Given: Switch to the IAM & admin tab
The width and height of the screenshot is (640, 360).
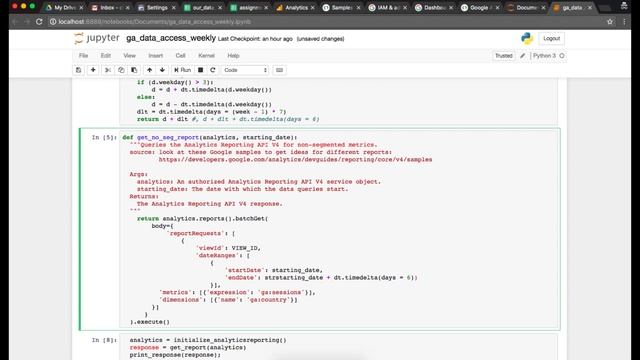Looking at the screenshot, I should [388, 7].
